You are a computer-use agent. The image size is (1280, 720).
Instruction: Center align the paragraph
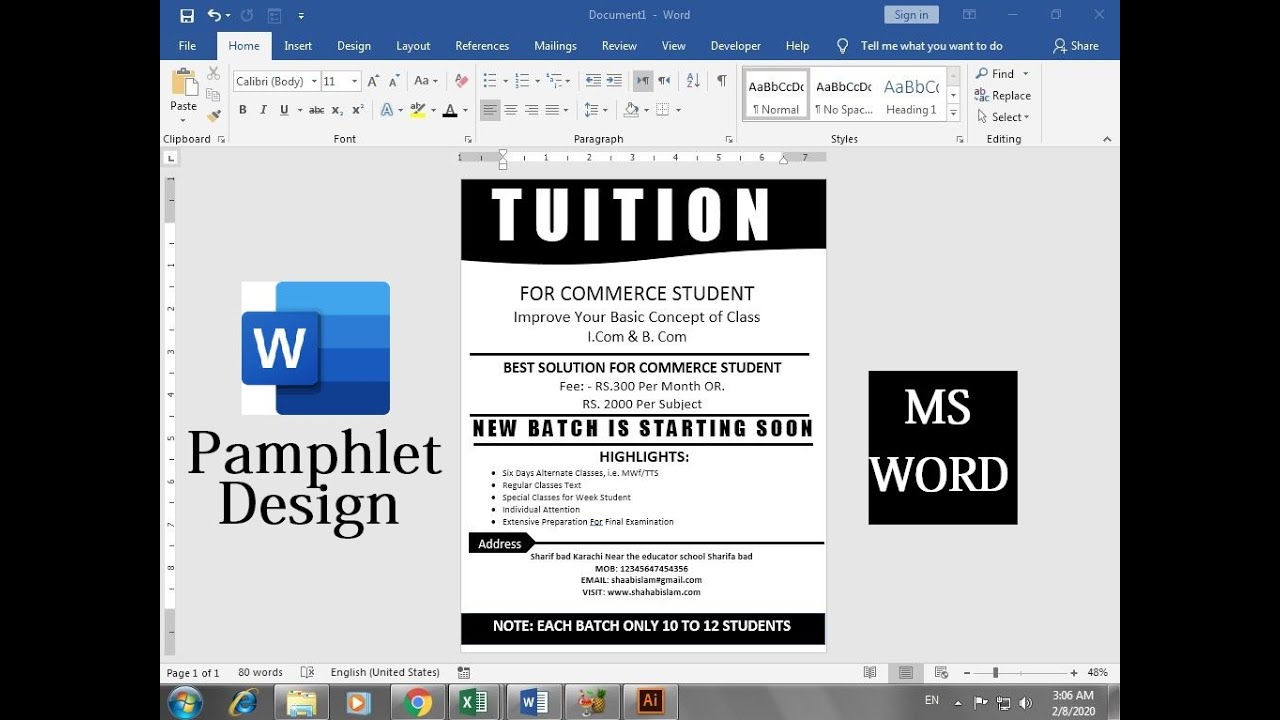tap(511, 110)
